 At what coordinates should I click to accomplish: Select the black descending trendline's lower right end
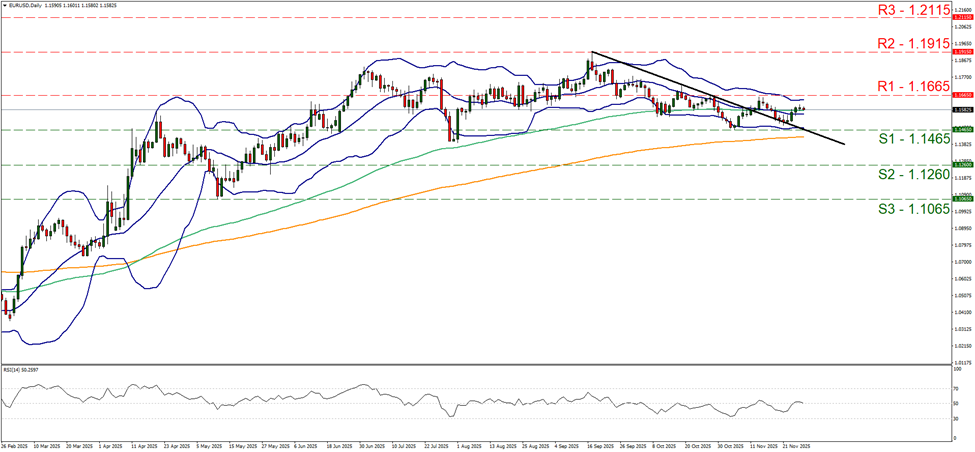(x=843, y=144)
